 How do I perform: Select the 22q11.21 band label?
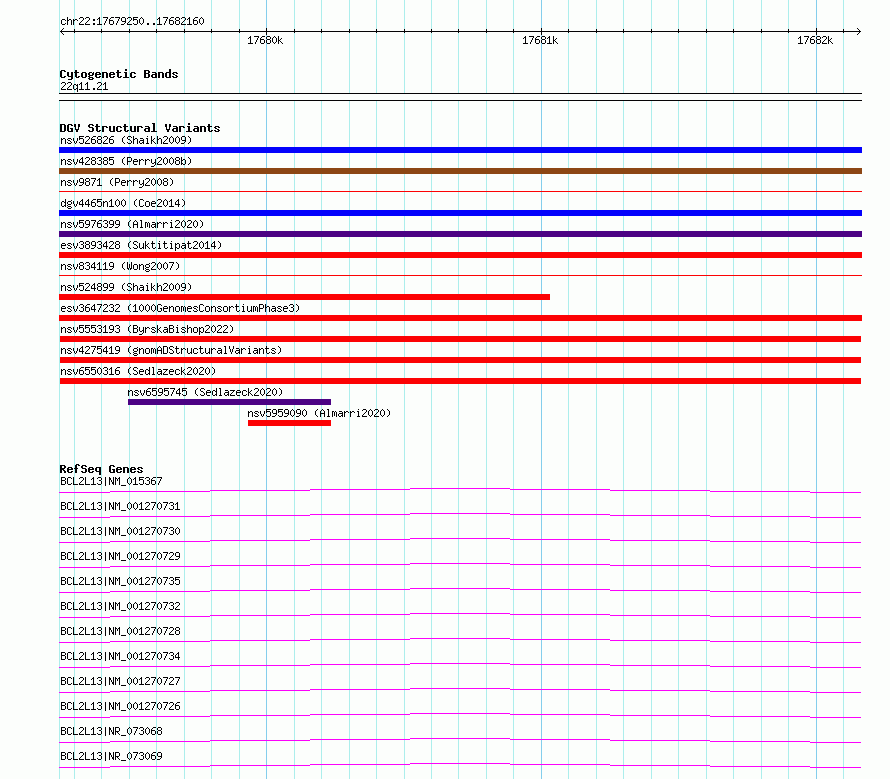click(84, 86)
